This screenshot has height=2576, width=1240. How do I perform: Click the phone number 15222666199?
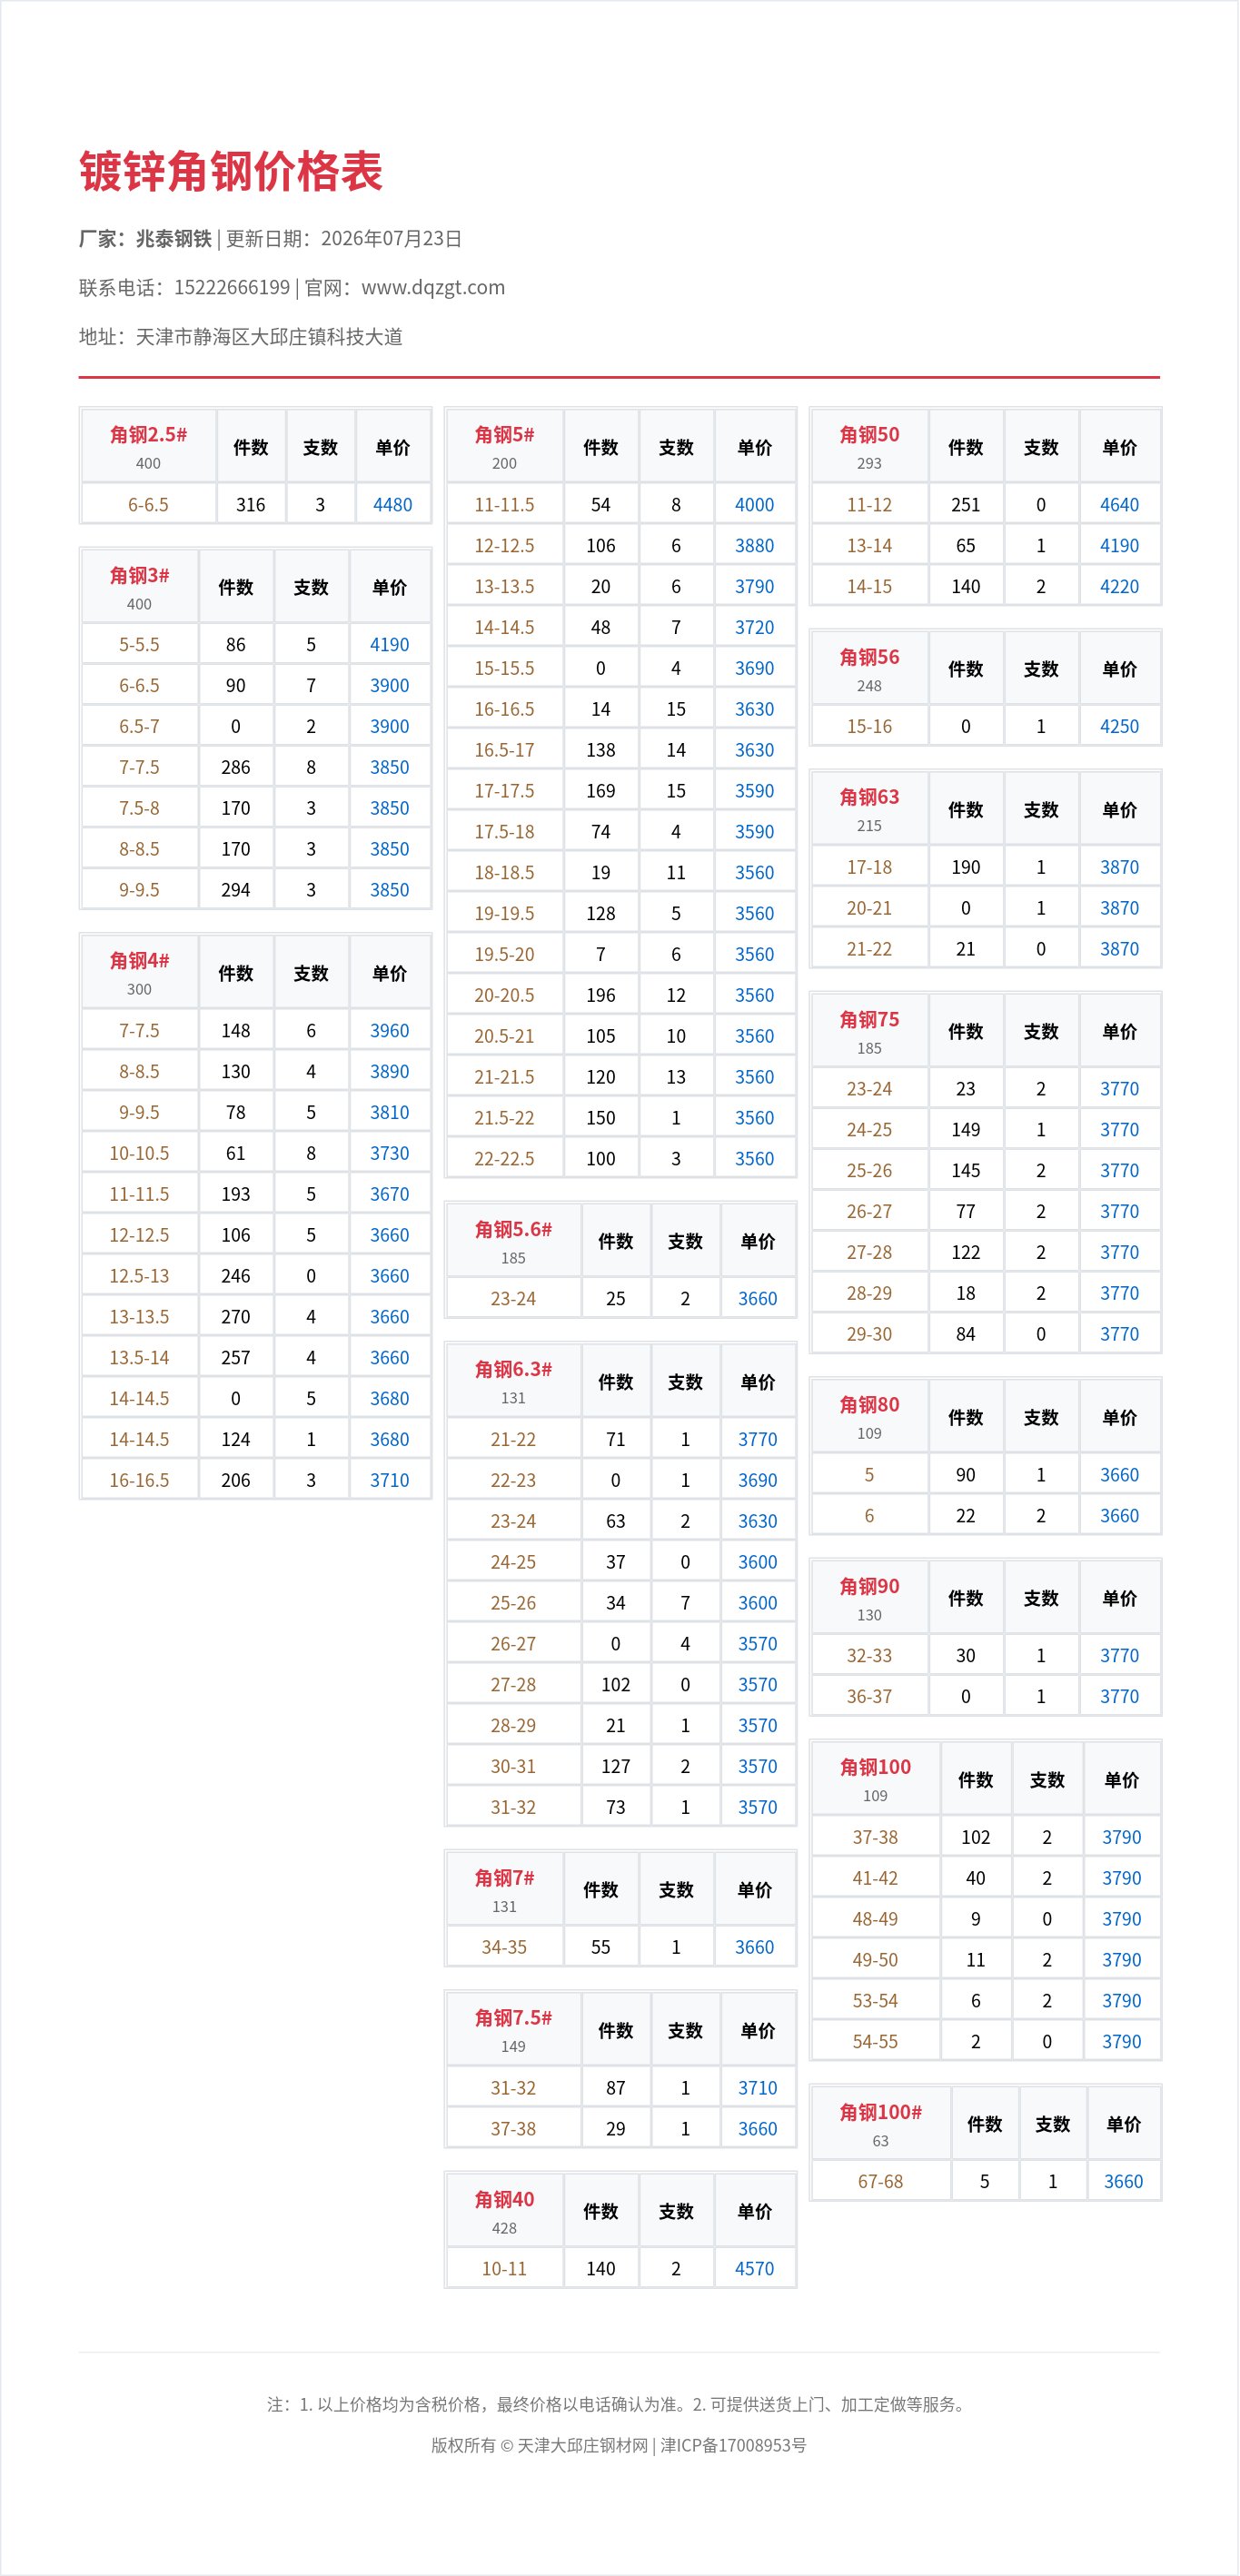[232, 287]
